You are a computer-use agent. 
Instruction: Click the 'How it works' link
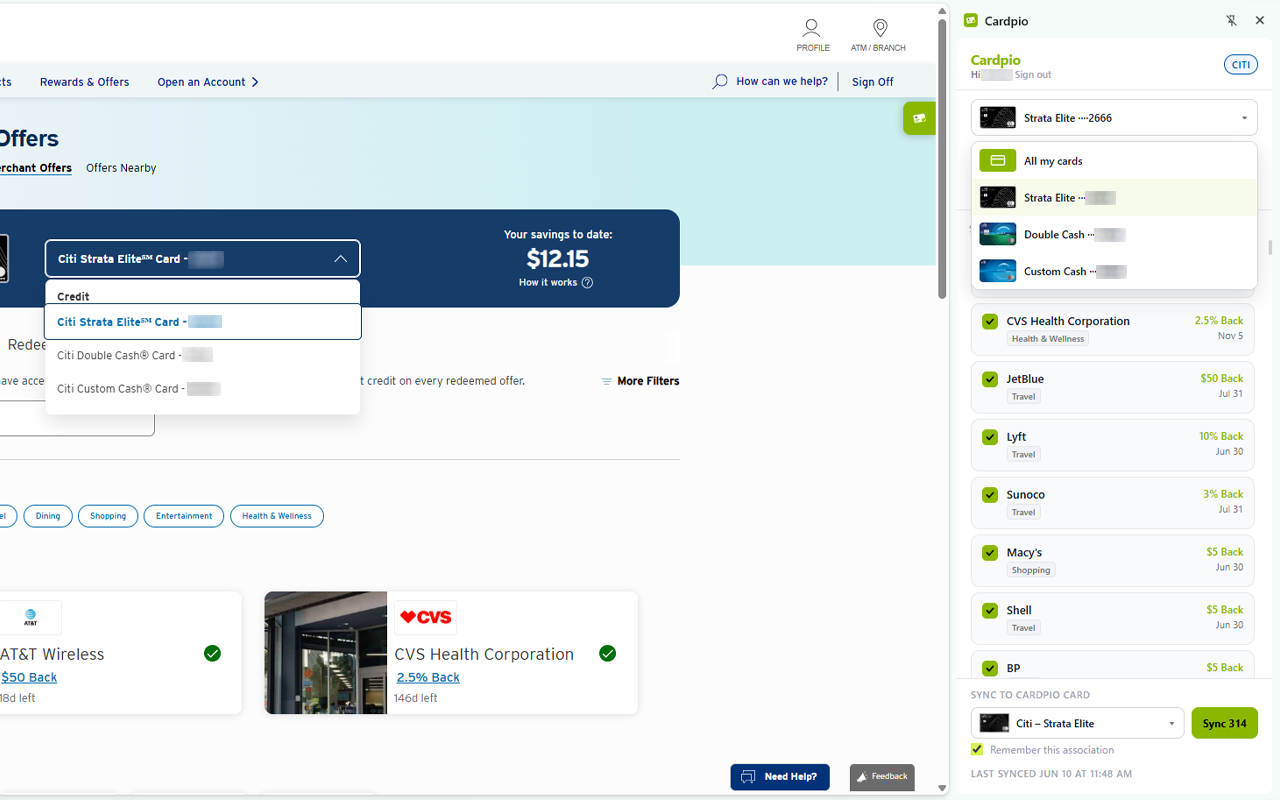[x=548, y=283]
